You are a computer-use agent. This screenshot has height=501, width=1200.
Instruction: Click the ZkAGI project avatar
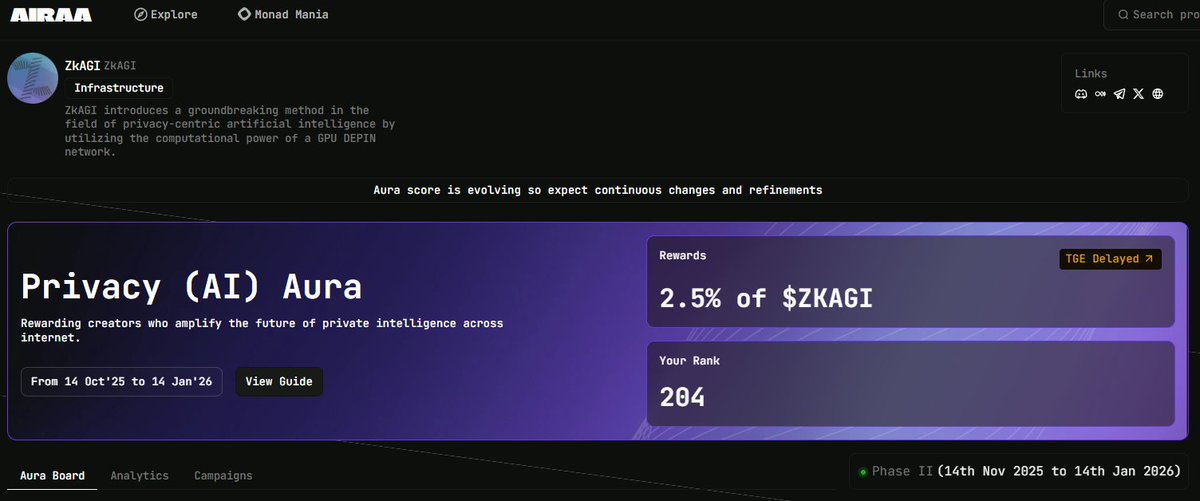33,78
